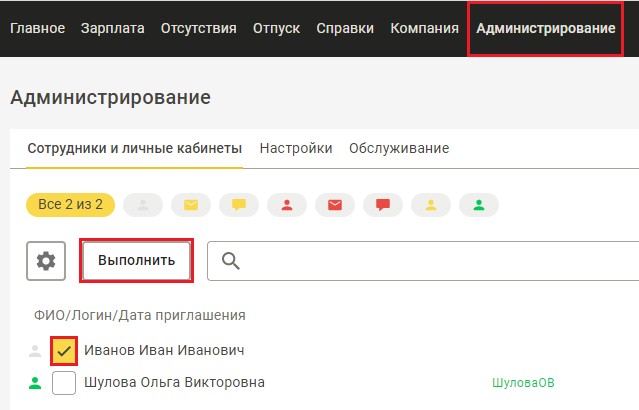Filter by yellow person status icon
The image size is (639, 410).
click(431, 205)
